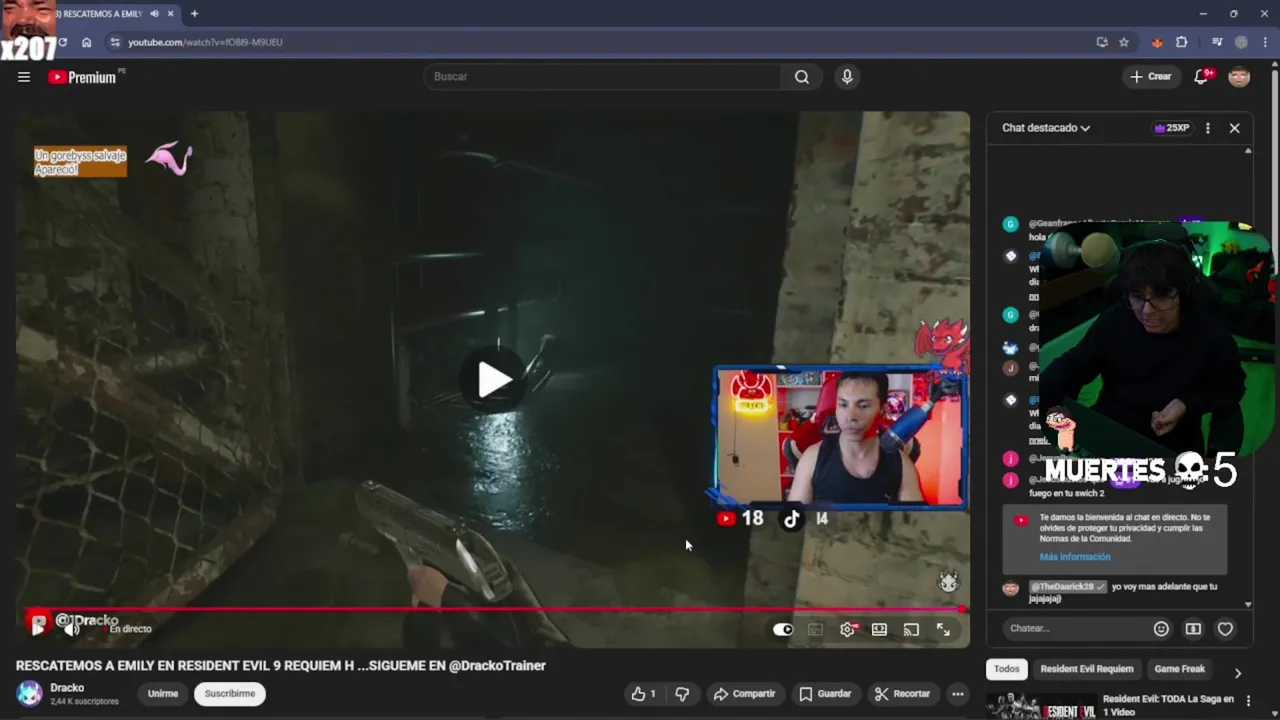This screenshot has width=1280, height=720.
Task: Select the Resident Evil Requiem chip
Action: [1087, 669]
